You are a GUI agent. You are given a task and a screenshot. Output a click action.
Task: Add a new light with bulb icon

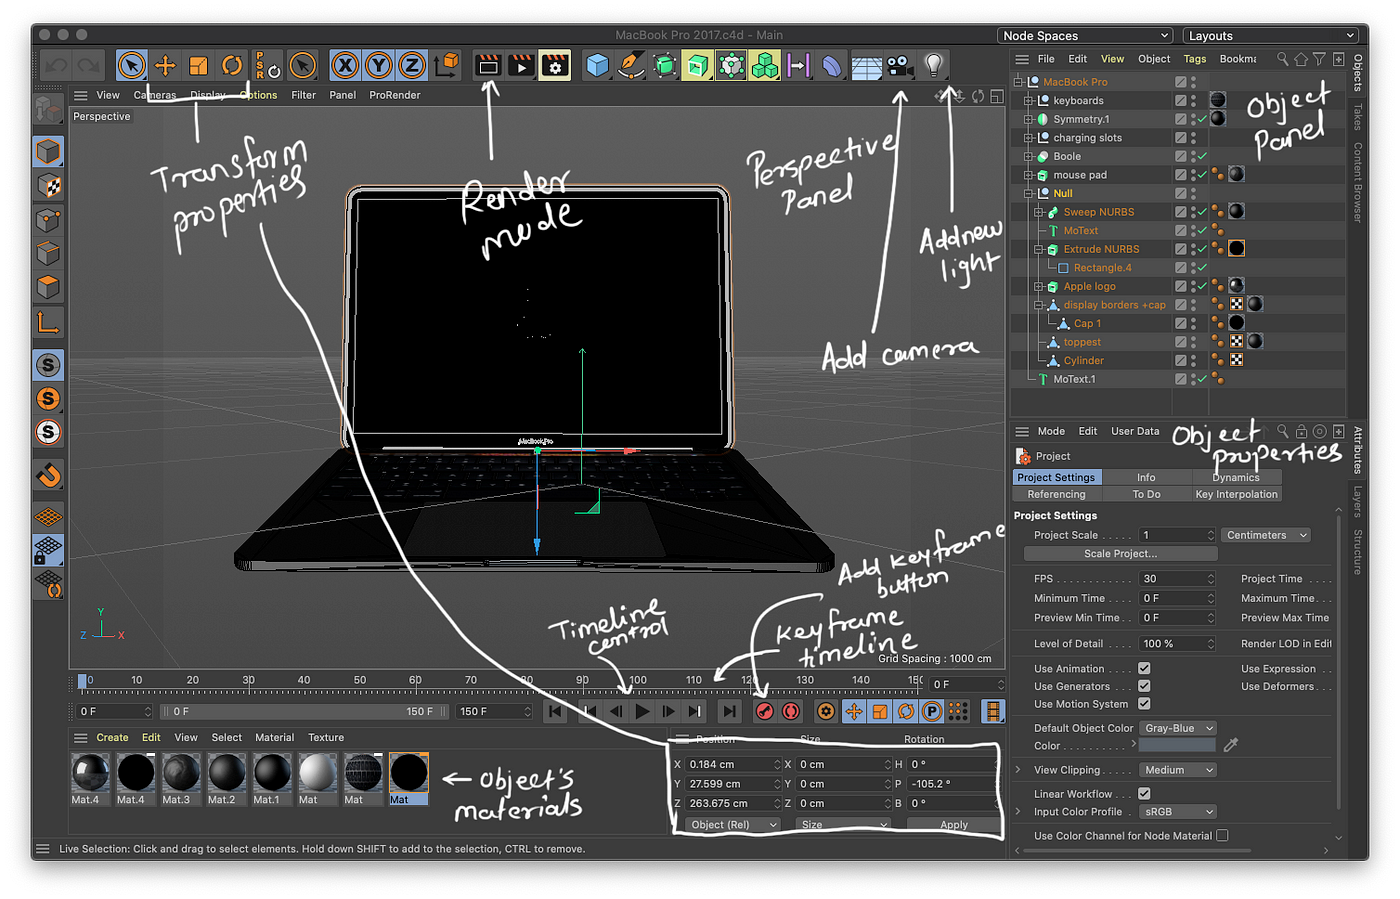933,66
